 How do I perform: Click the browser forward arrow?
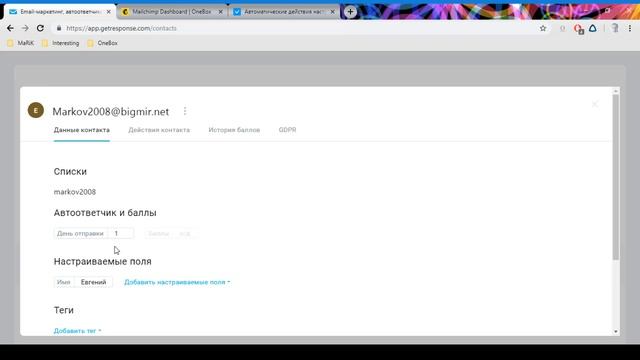point(25,28)
